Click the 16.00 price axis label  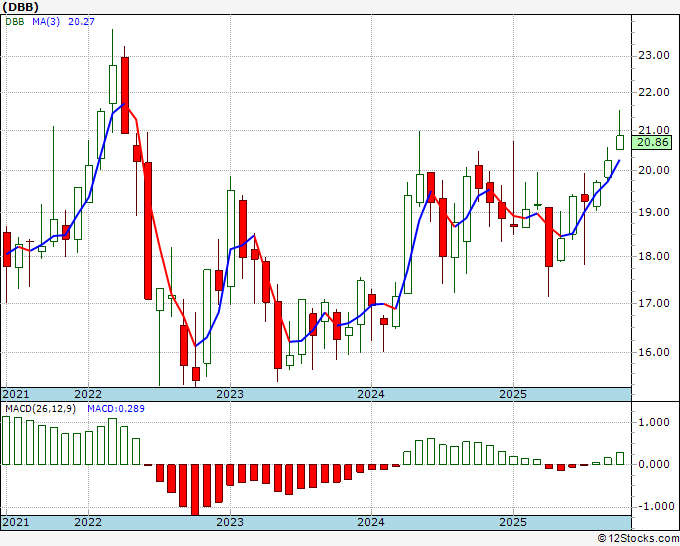click(654, 352)
